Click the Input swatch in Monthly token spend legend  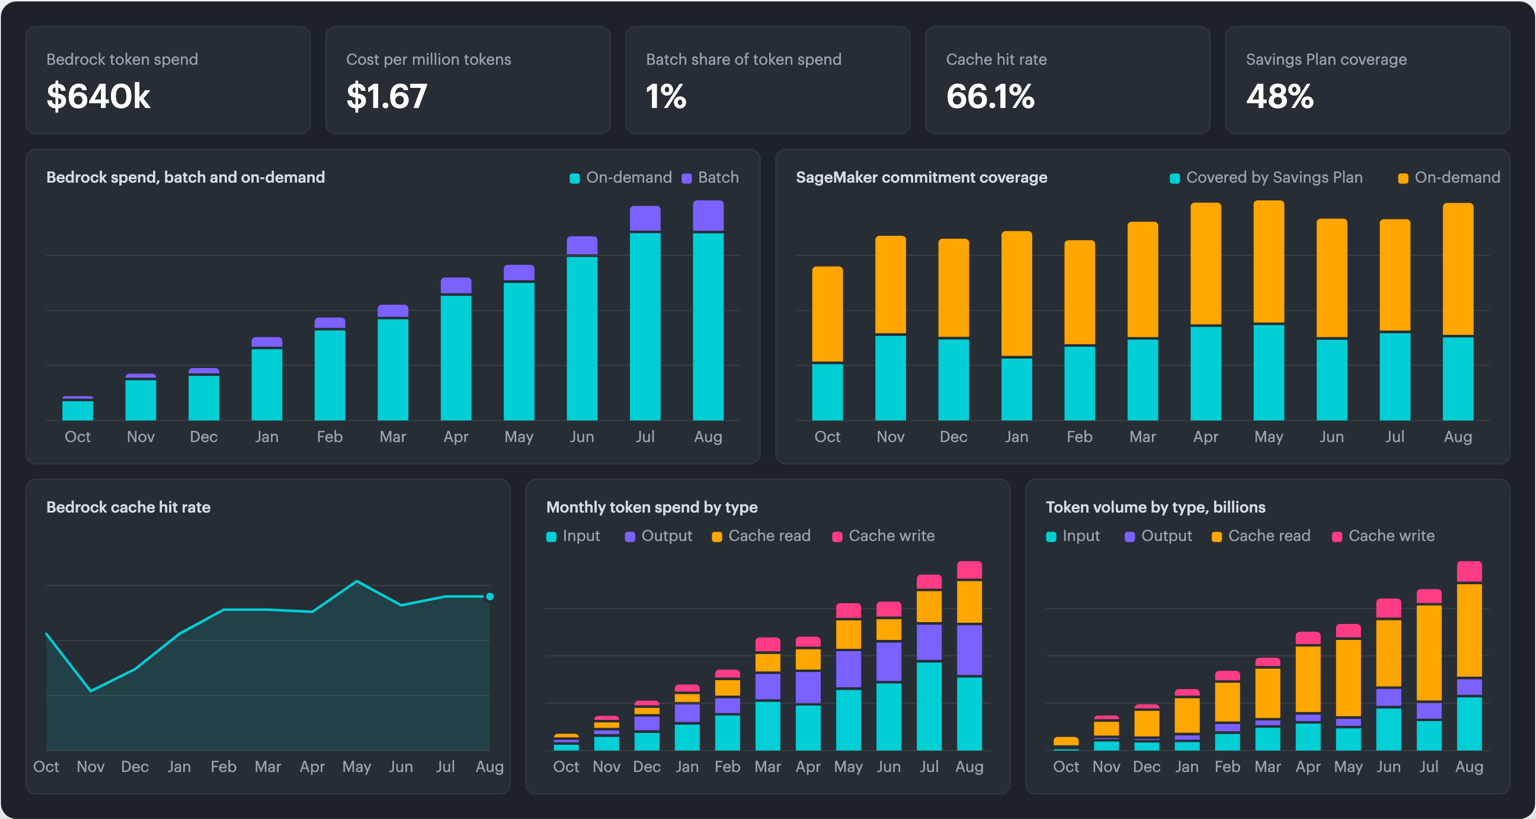click(x=551, y=537)
